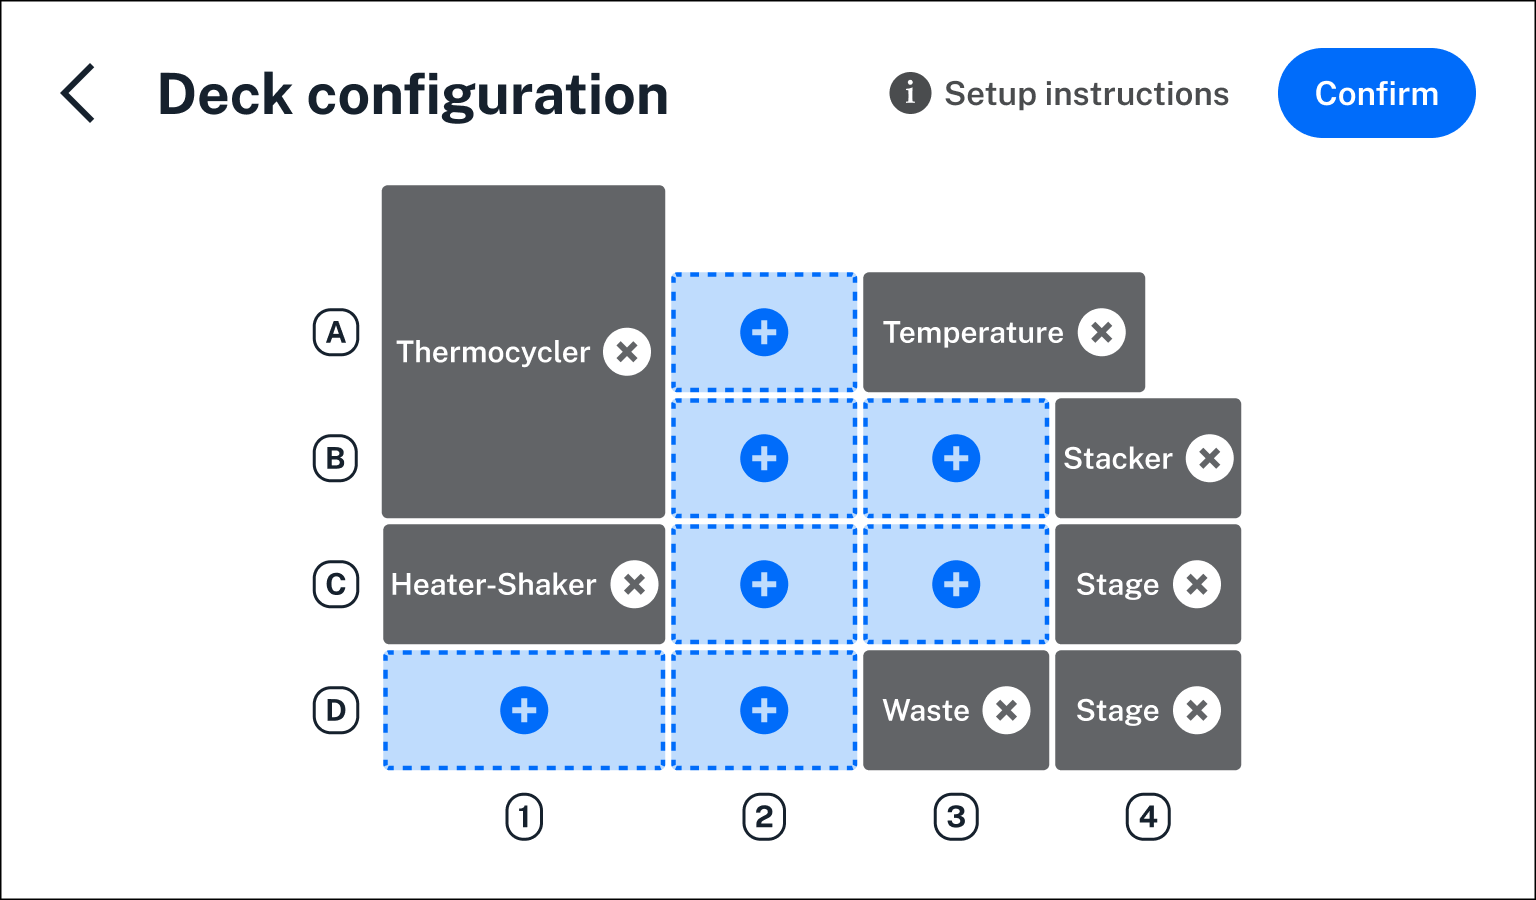
Task: Add fixture to slot B2
Action: coord(764,458)
